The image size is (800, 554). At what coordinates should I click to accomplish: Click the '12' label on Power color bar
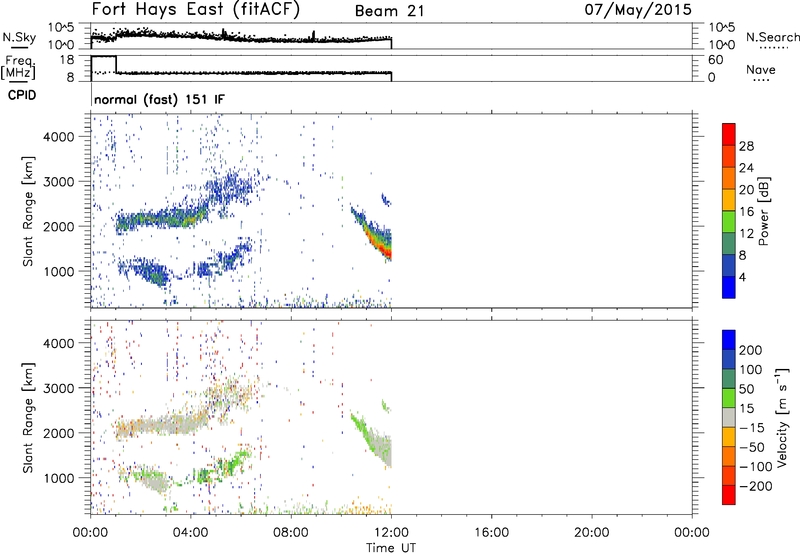pyautogui.click(x=746, y=234)
